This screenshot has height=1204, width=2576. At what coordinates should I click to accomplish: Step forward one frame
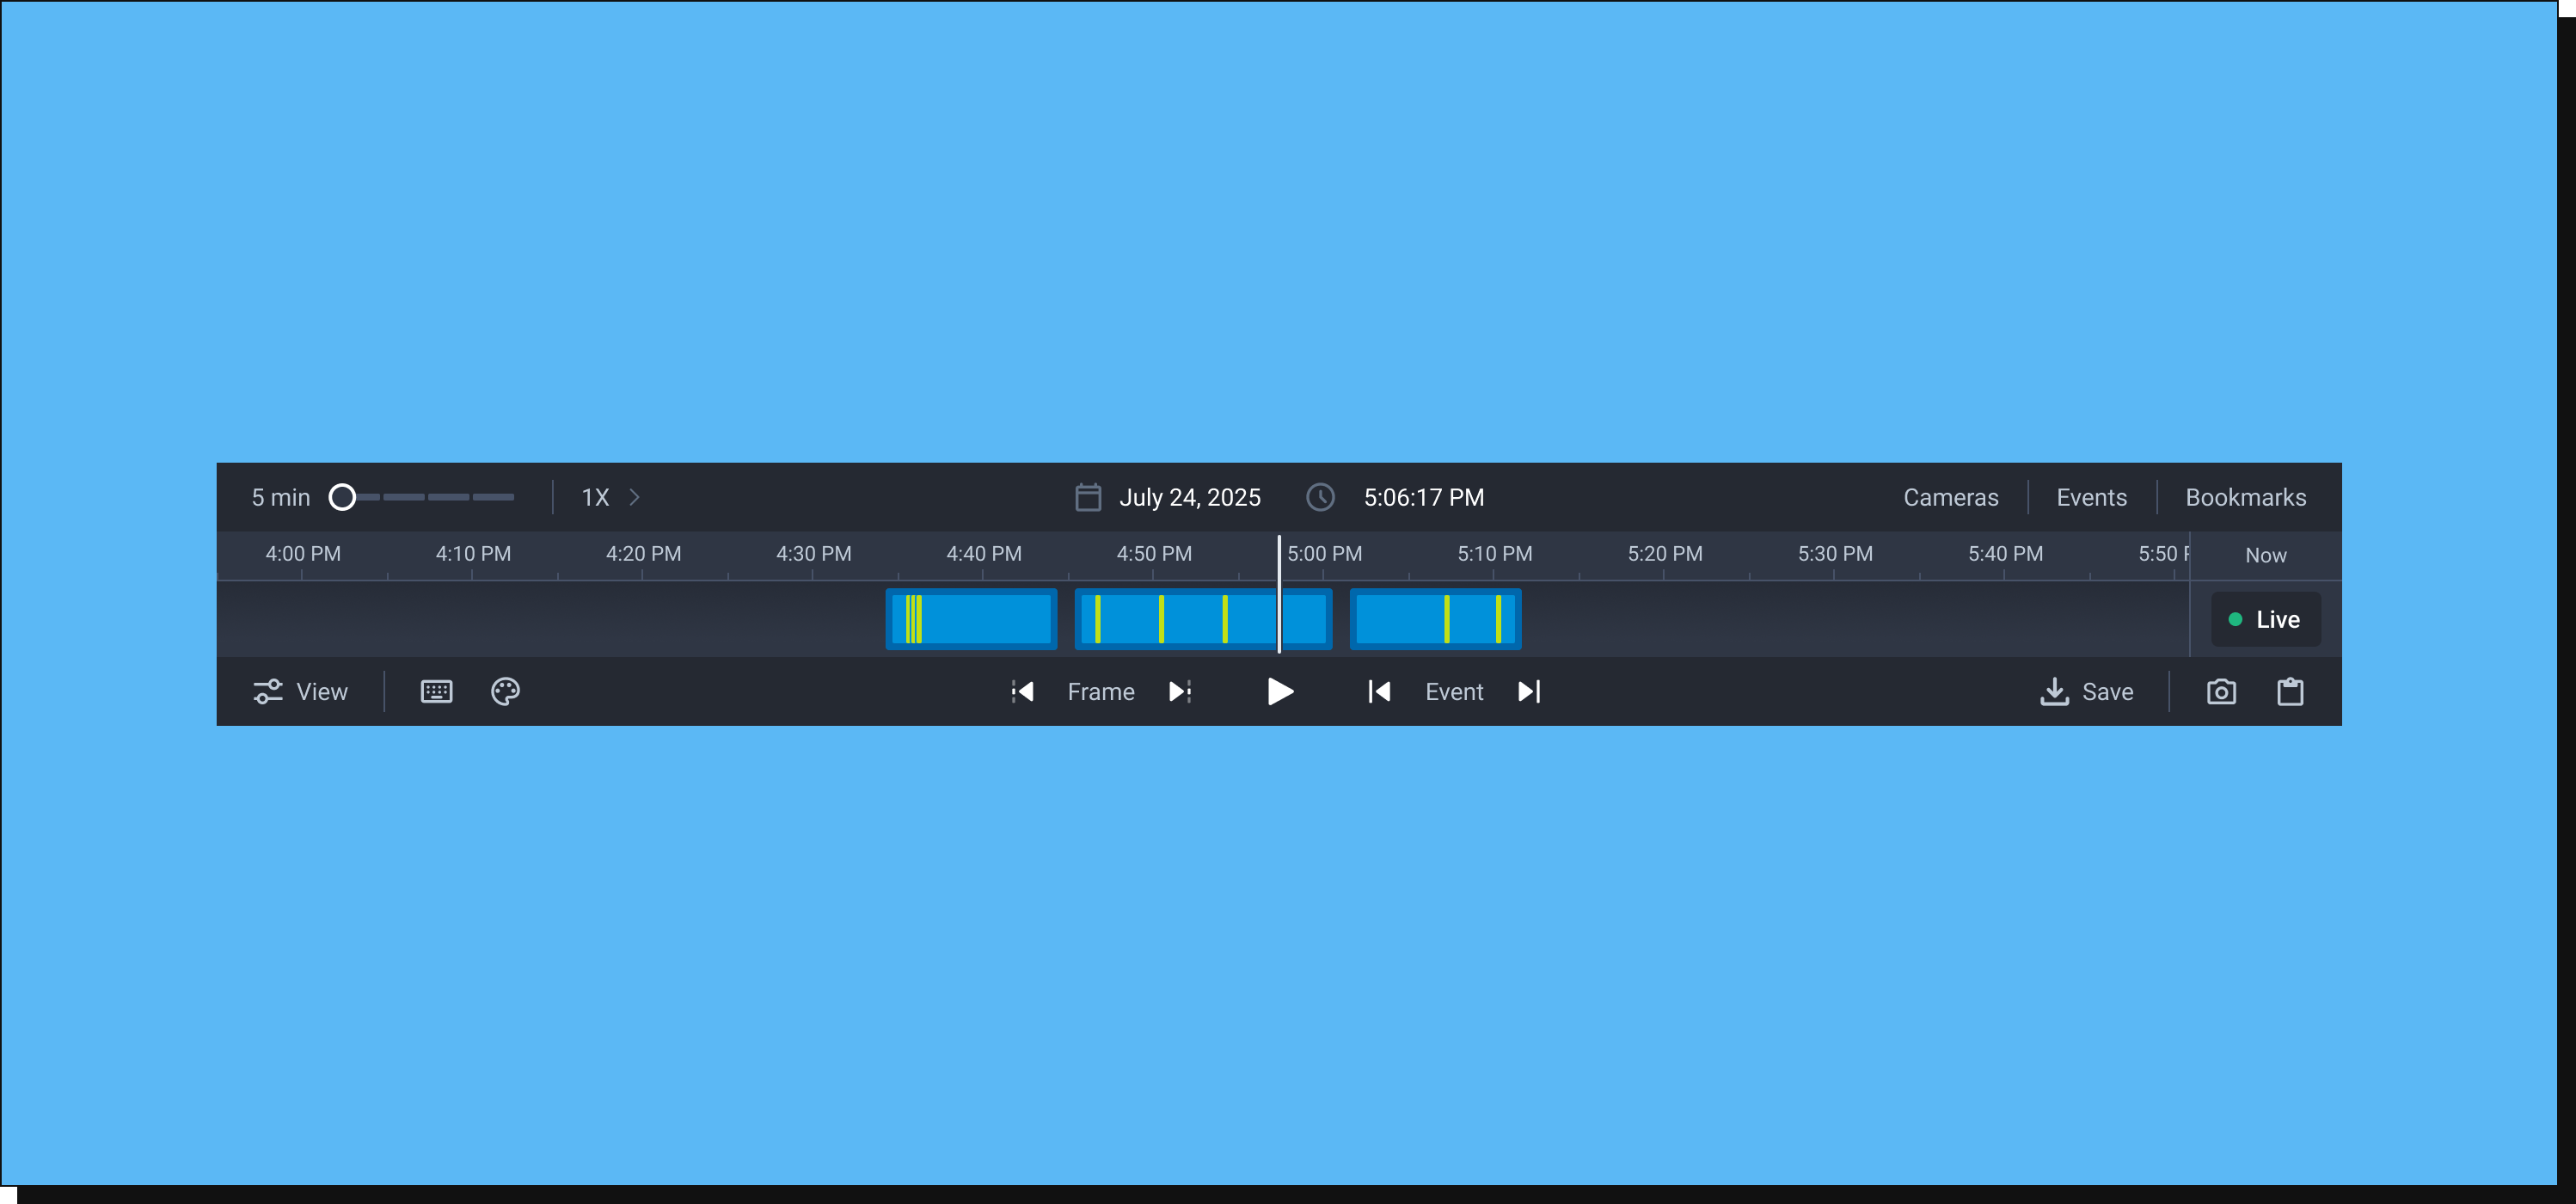(1180, 691)
